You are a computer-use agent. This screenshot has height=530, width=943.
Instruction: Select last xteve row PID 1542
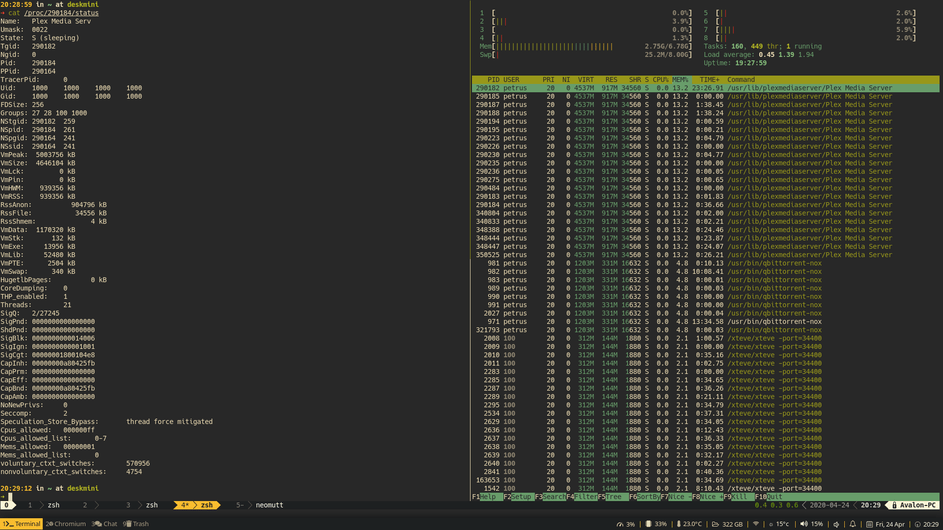(x=705, y=488)
